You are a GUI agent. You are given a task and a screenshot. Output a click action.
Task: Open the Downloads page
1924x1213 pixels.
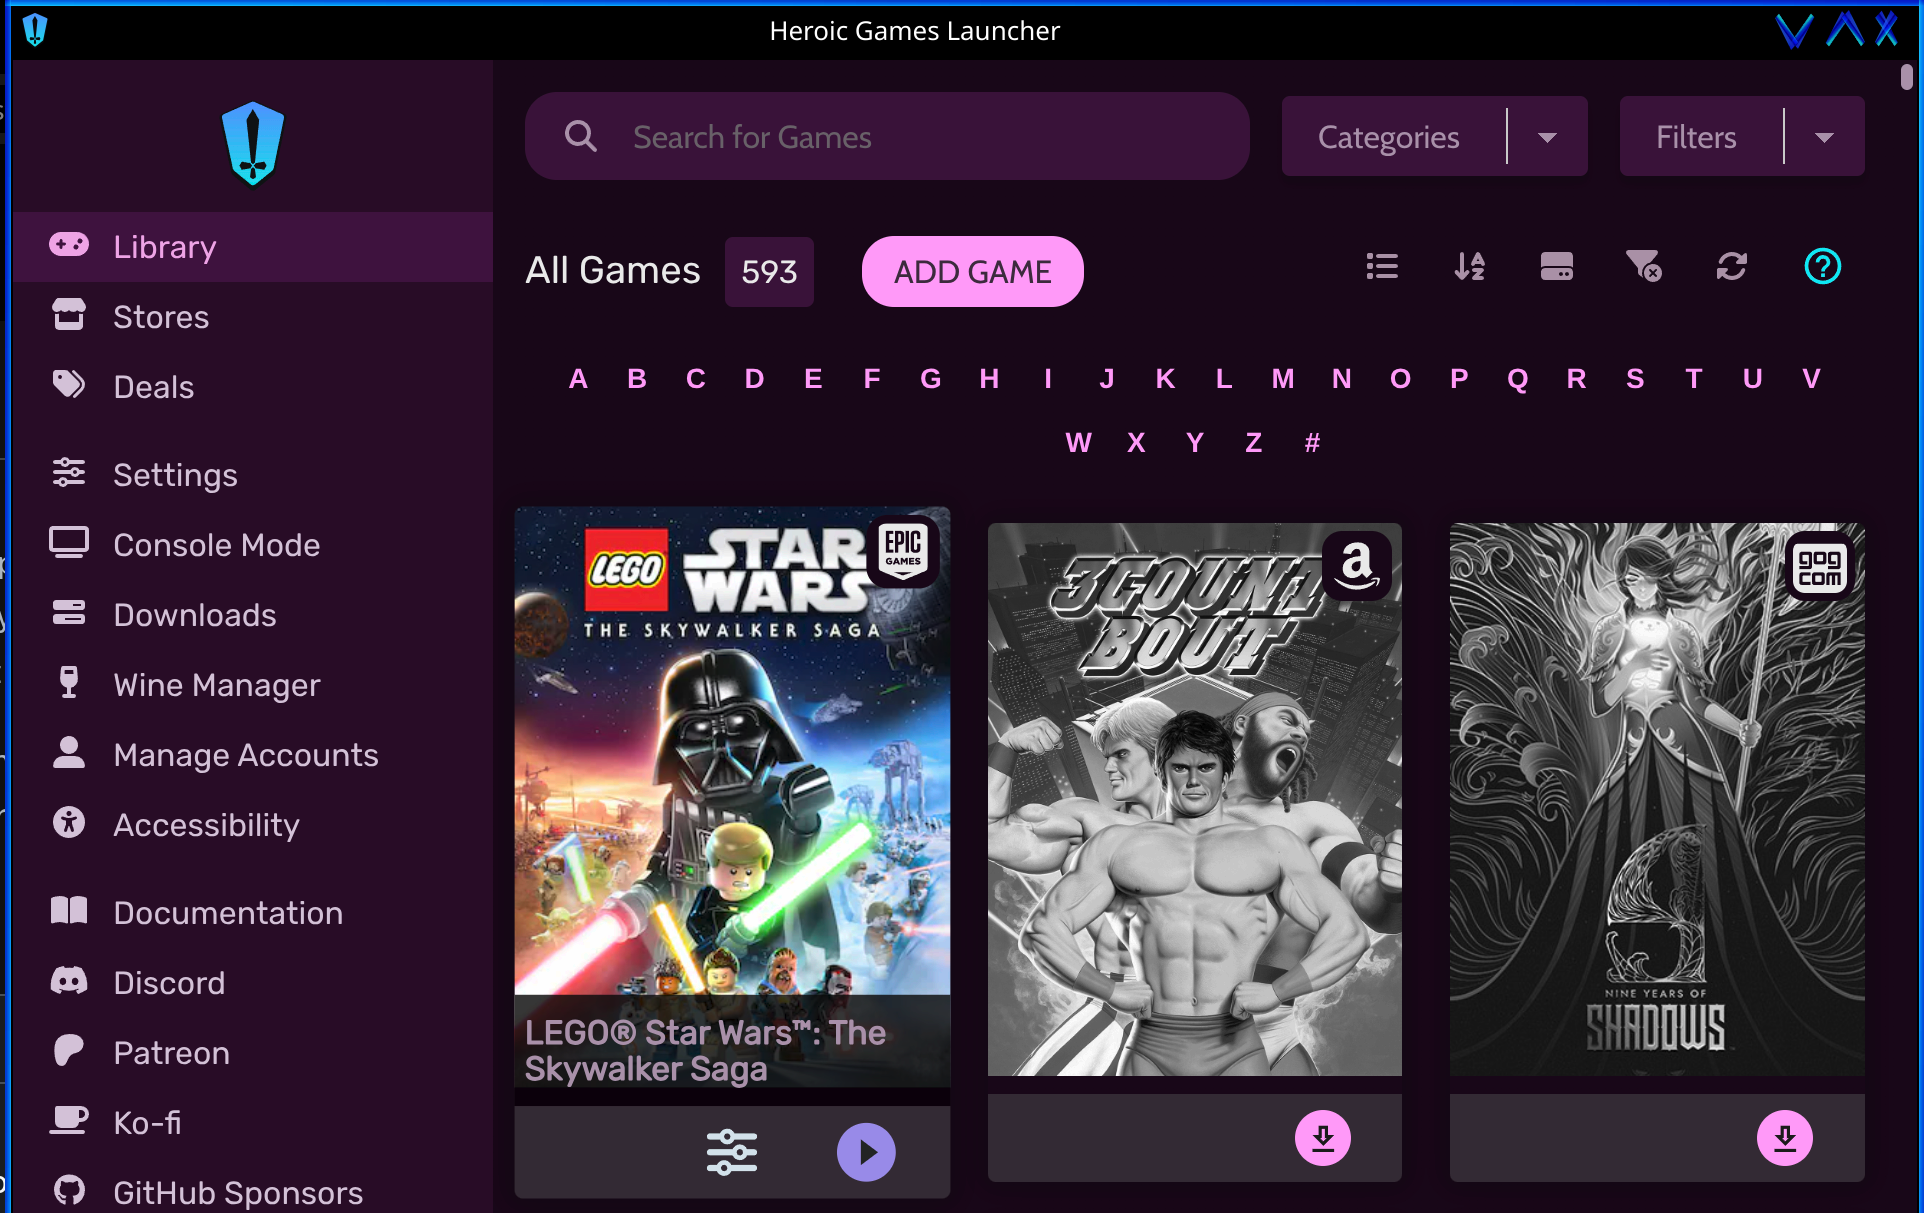(253, 615)
